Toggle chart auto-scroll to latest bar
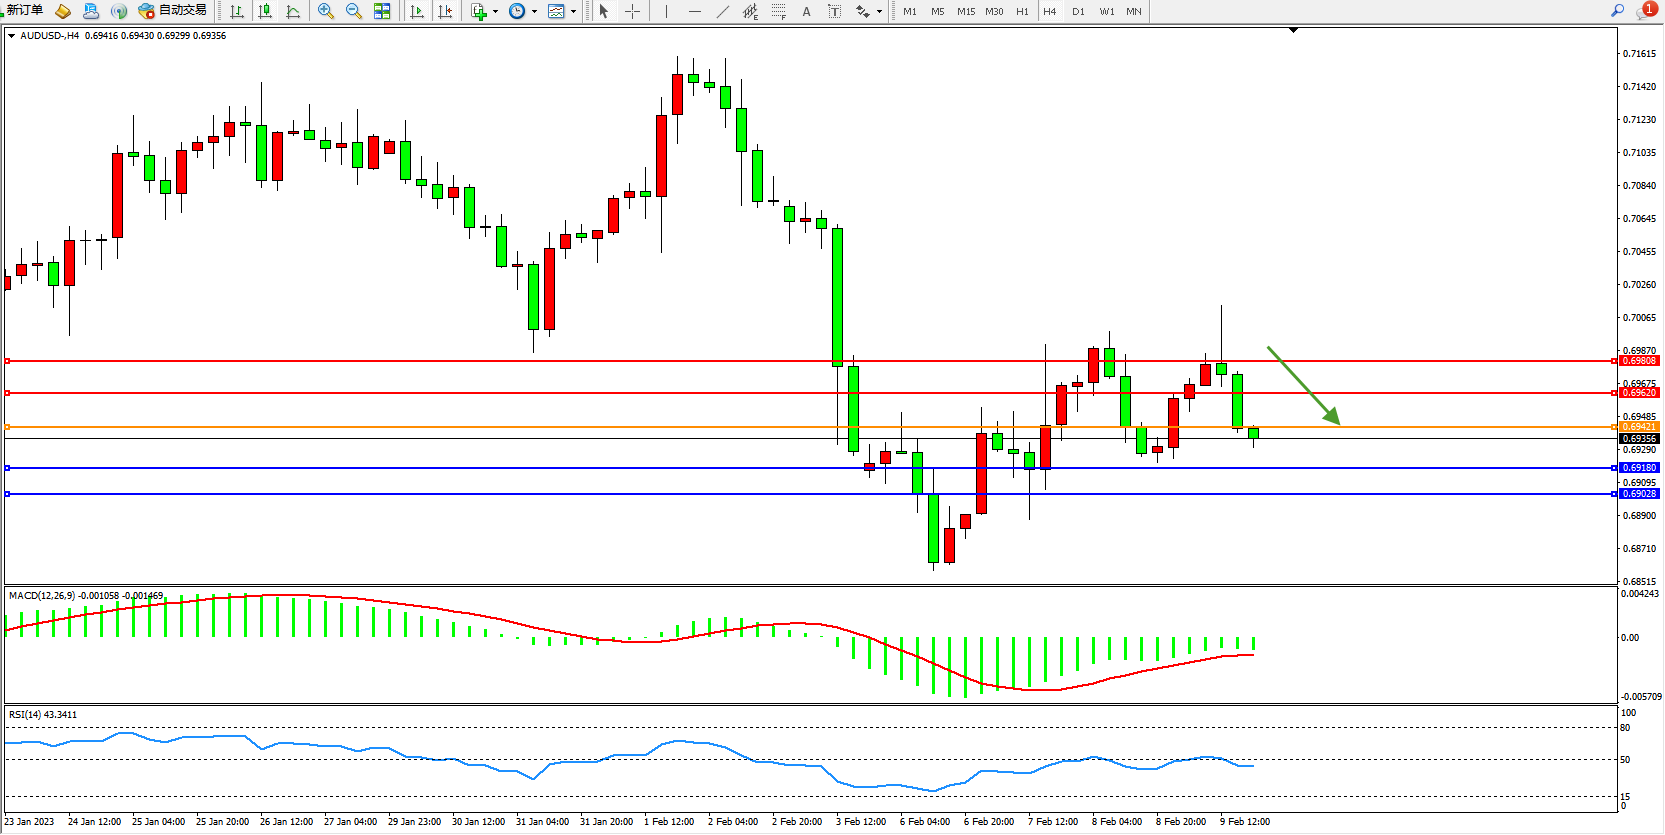The image size is (1665, 835). pyautogui.click(x=417, y=11)
